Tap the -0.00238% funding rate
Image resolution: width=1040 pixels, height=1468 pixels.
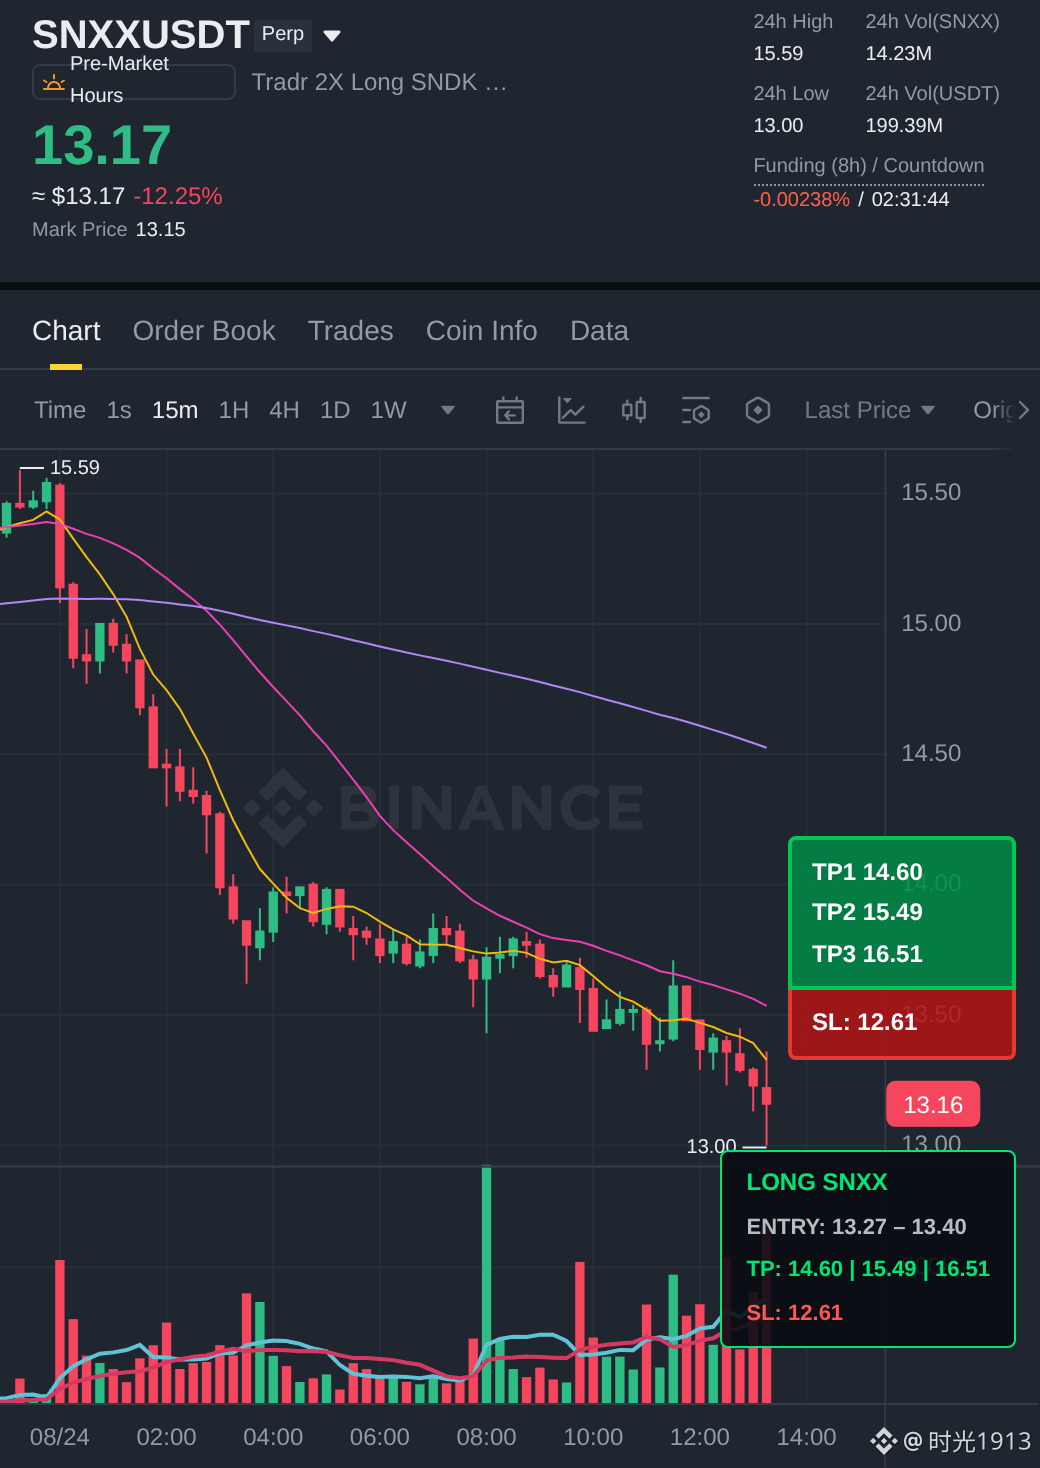coord(801,199)
